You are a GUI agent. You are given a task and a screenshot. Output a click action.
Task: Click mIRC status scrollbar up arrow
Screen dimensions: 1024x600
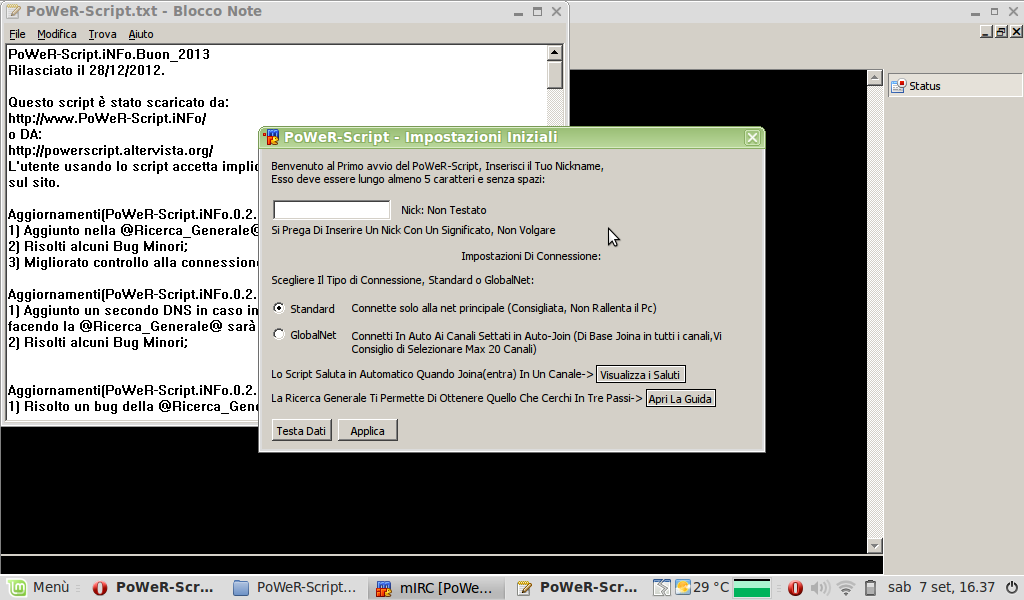tap(875, 78)
